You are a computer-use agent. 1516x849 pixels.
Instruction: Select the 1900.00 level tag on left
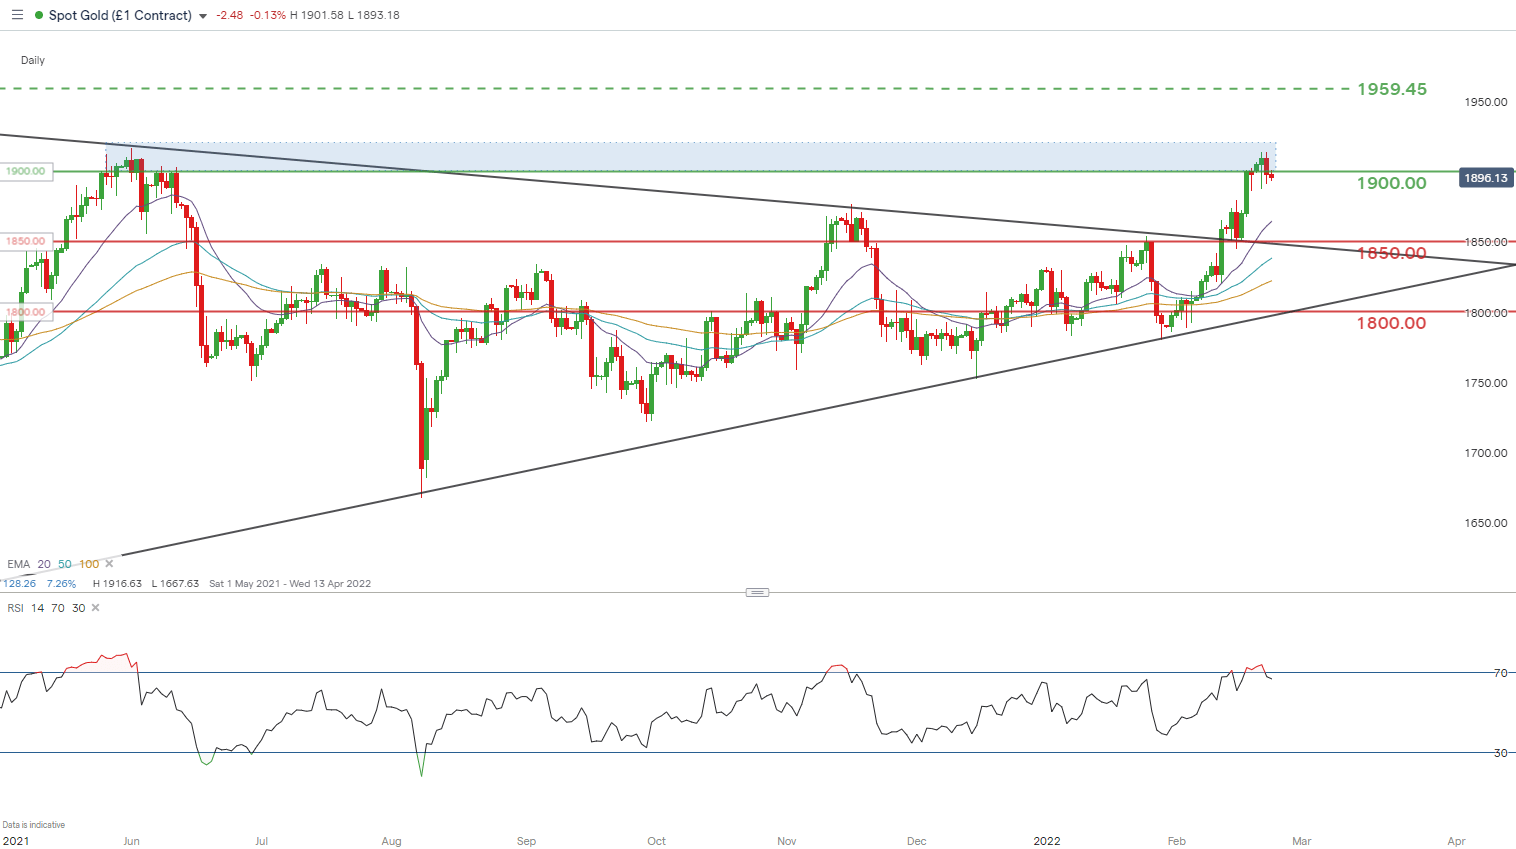pos(25,171)
